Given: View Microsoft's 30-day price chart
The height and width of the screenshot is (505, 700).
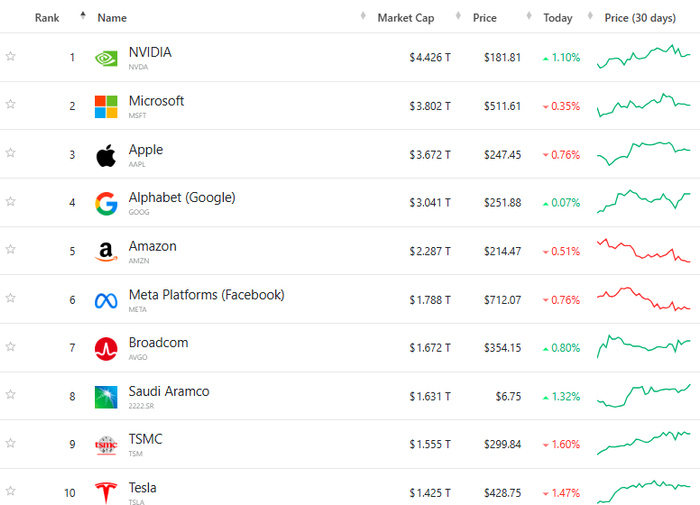Looking at the screenshot, I should pos(644,105).
